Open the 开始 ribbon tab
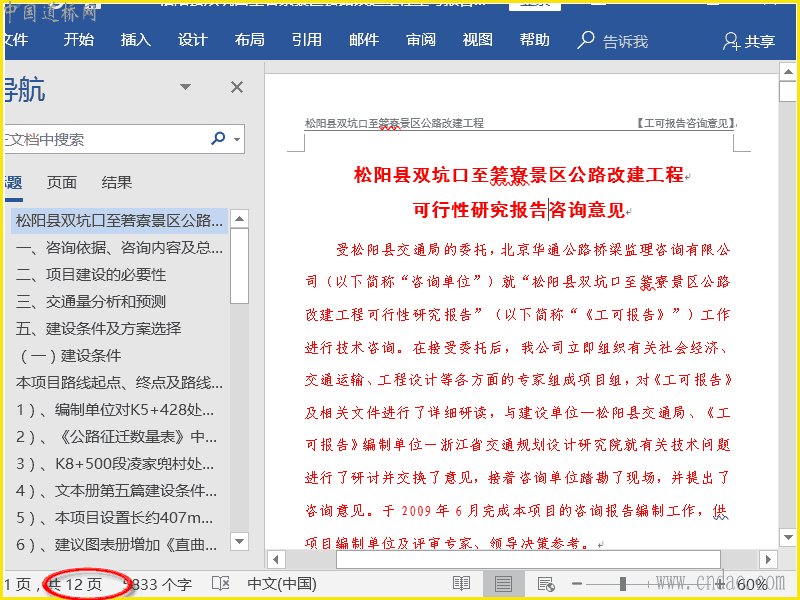 (79, 40)
